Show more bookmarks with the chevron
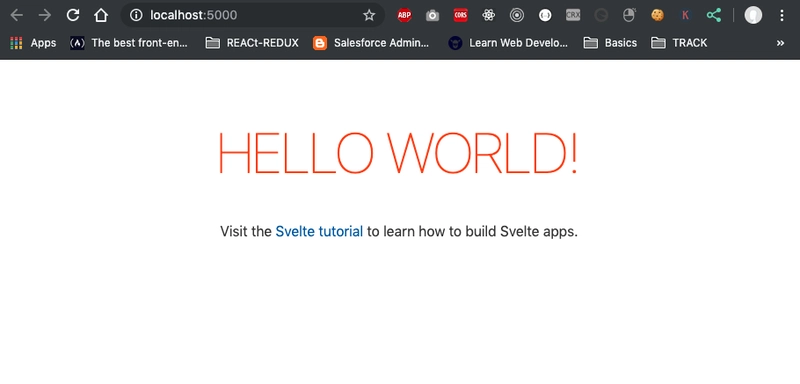Screen dimensions: 800x384 [780, 43]
